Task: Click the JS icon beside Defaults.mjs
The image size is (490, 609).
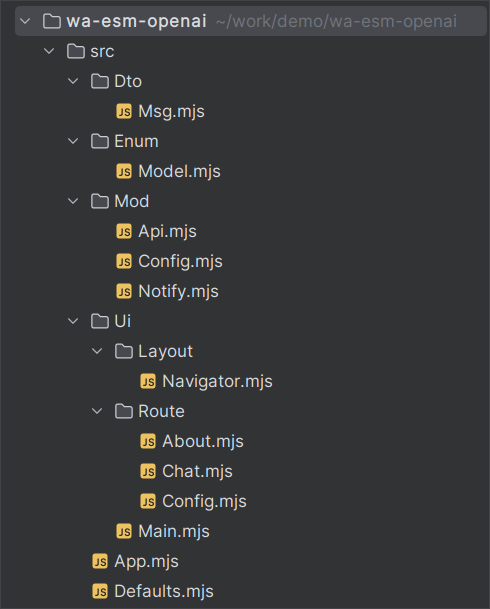Action: [100, 592]
